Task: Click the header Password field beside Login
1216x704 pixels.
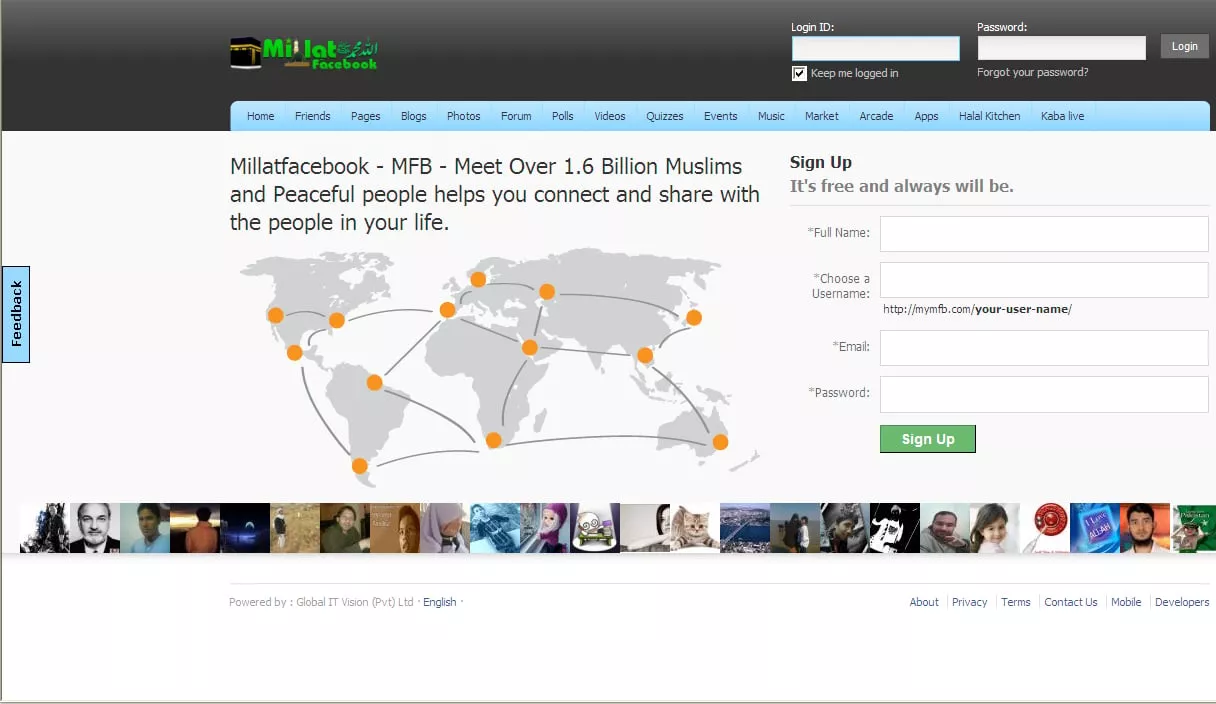Action: pyautogui.click(x=1062, y=48)
